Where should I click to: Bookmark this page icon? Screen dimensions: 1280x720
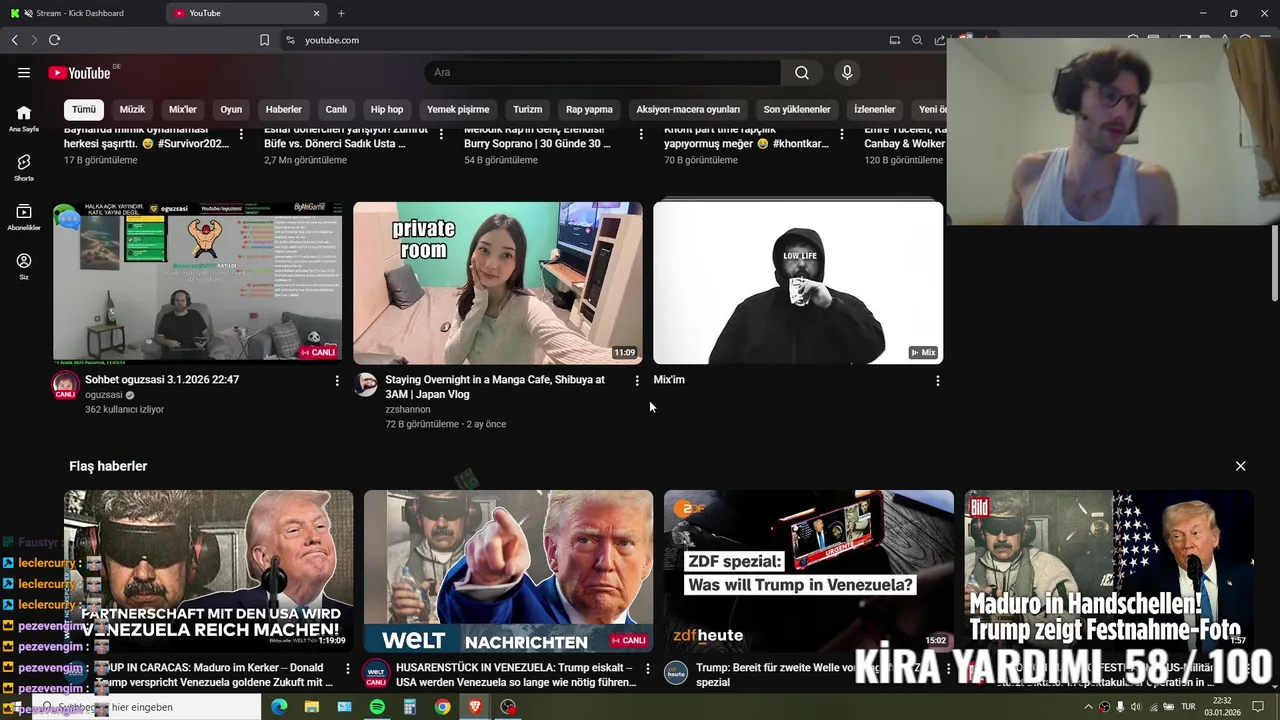[x=264, y=40]
